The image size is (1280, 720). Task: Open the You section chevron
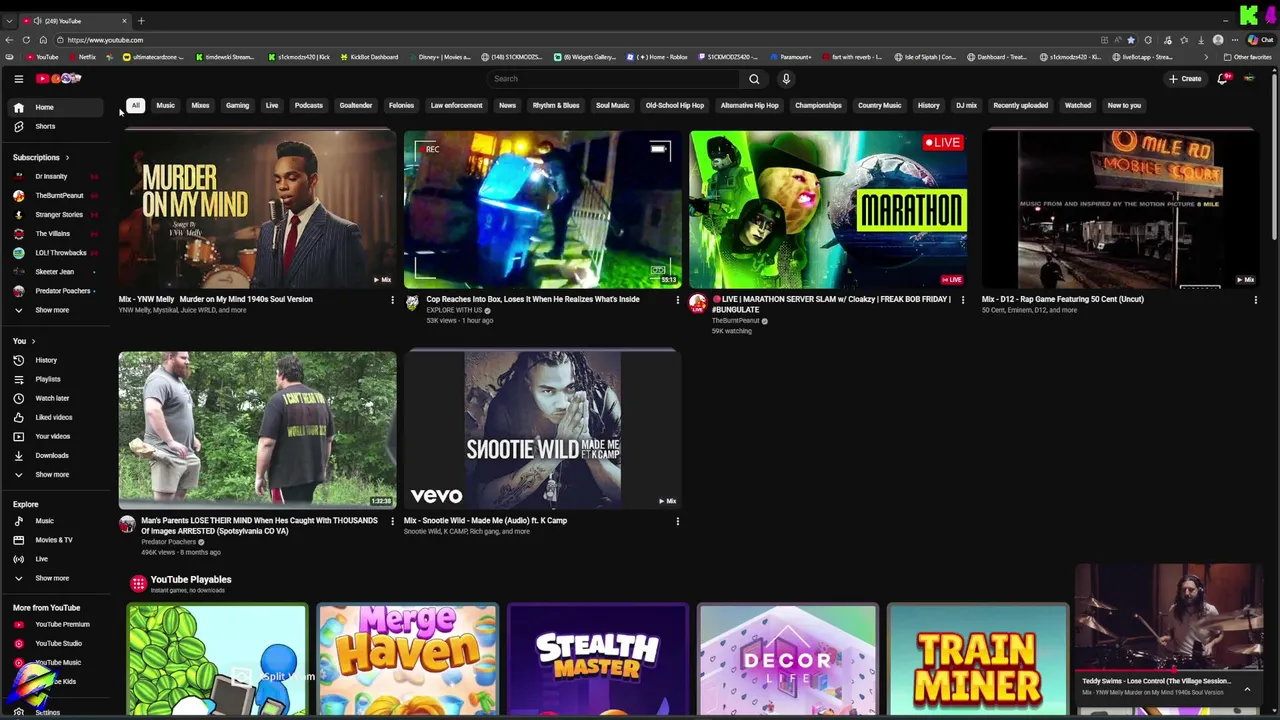click(x=33, y=341)
